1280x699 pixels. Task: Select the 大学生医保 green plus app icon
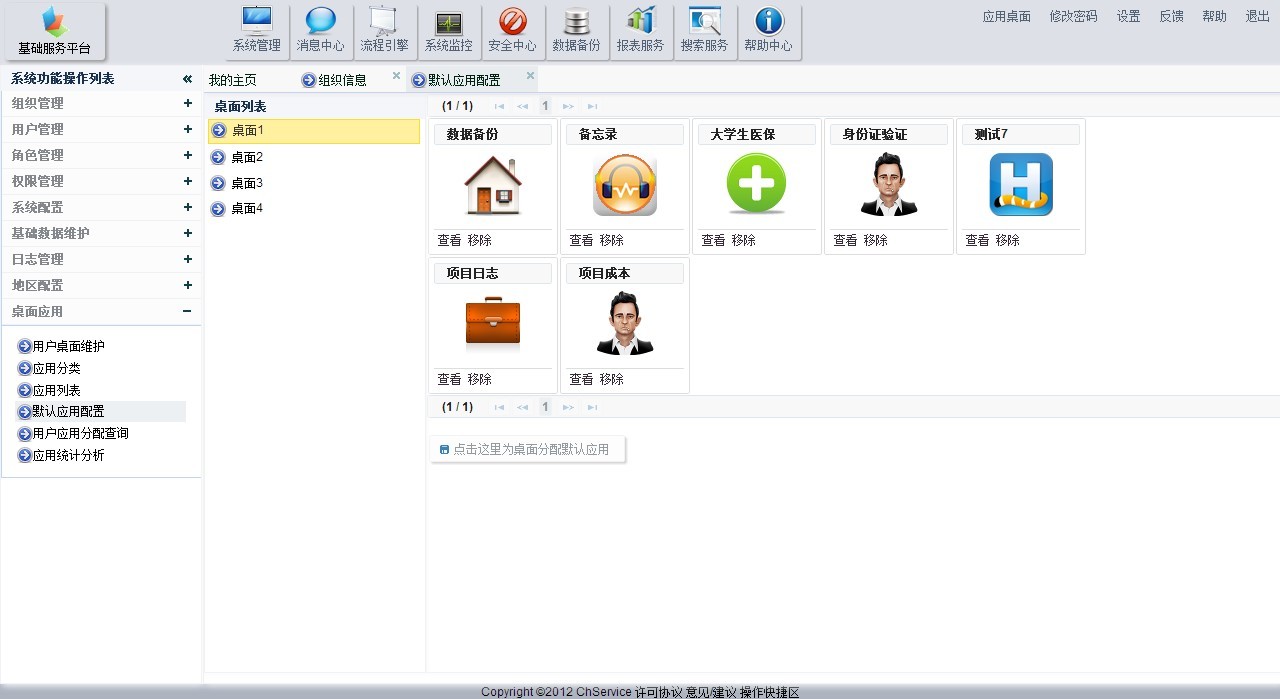[x=756, y=185]
